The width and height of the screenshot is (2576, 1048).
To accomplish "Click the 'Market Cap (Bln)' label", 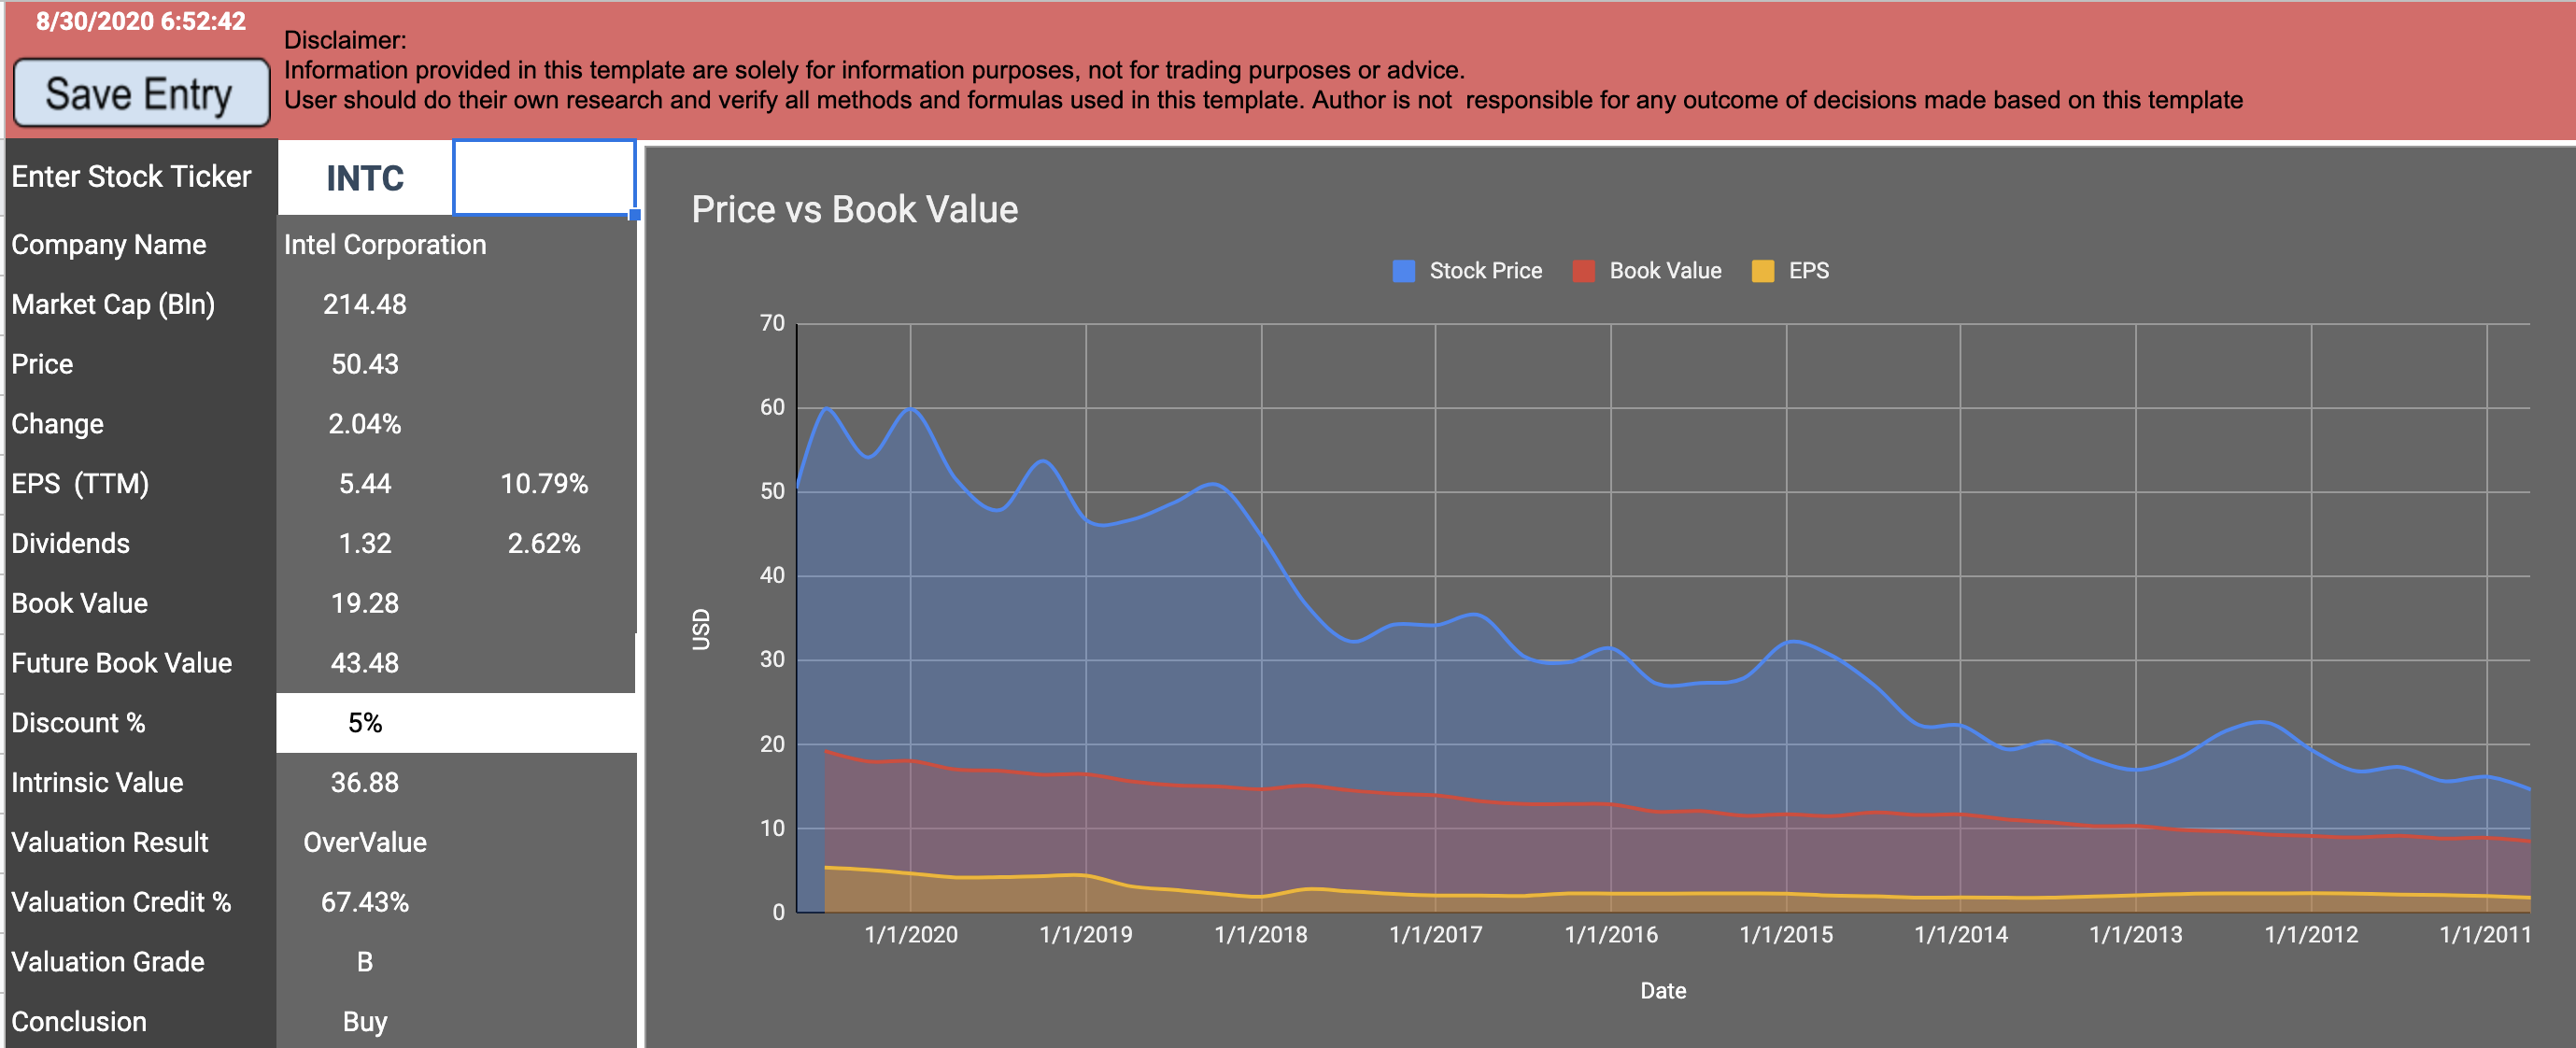I will [113, 304].
